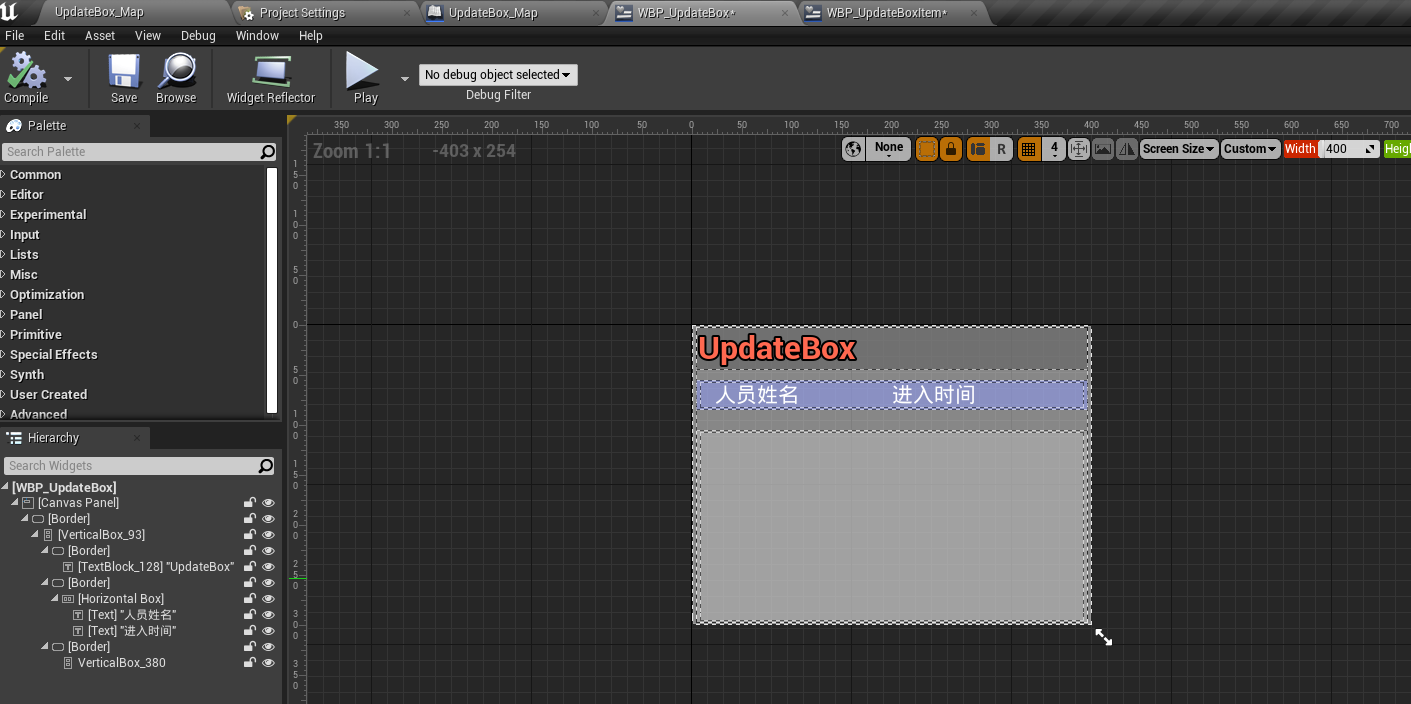
Task: Hide the Canvas Panel with its eye toggle
Action: pyautogui.click(x=267, y=502)
